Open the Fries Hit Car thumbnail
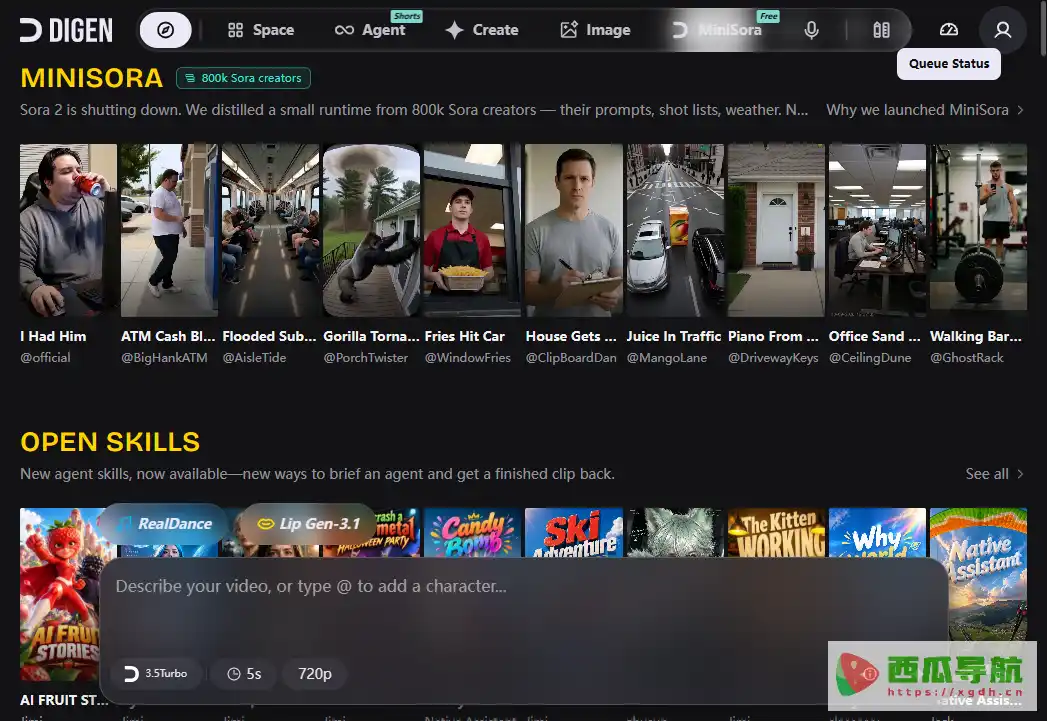1047x721 pixels. (472, 230)
